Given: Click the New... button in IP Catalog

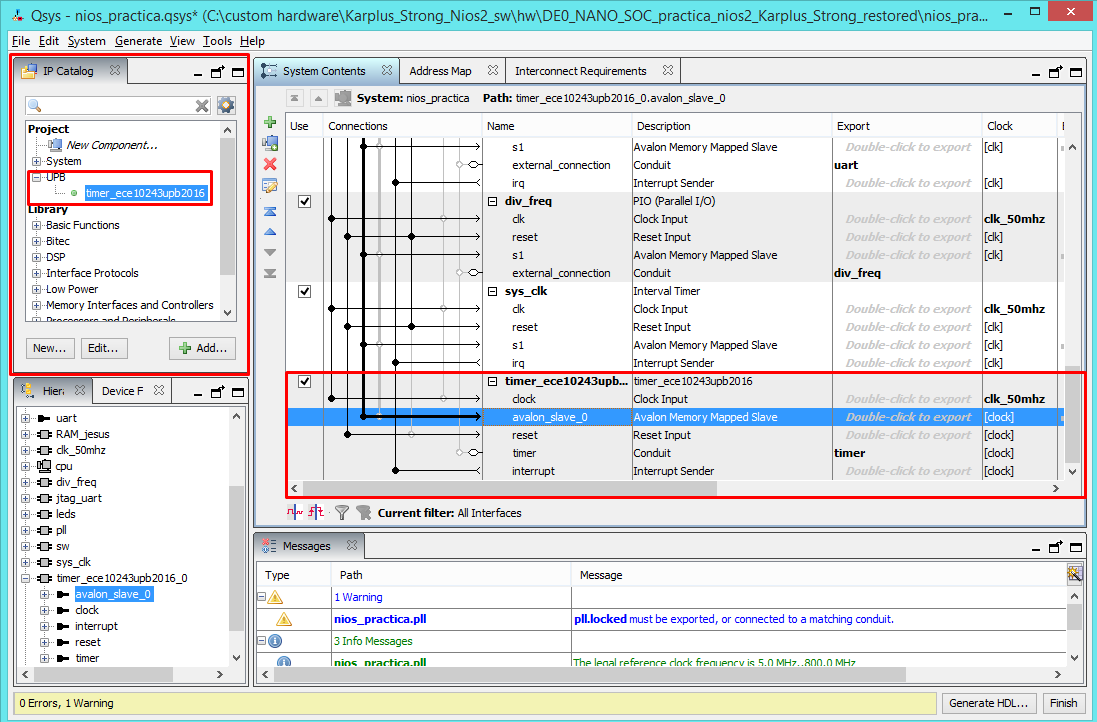Looking at the screenshot, I should pos(49,348).
